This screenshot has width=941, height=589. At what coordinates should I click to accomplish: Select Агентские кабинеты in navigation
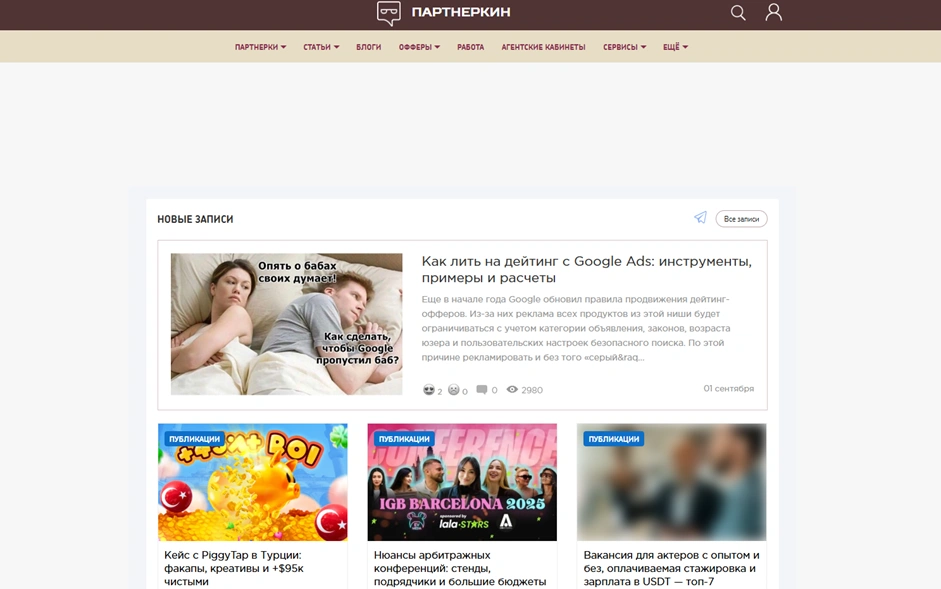pos(543,47)
